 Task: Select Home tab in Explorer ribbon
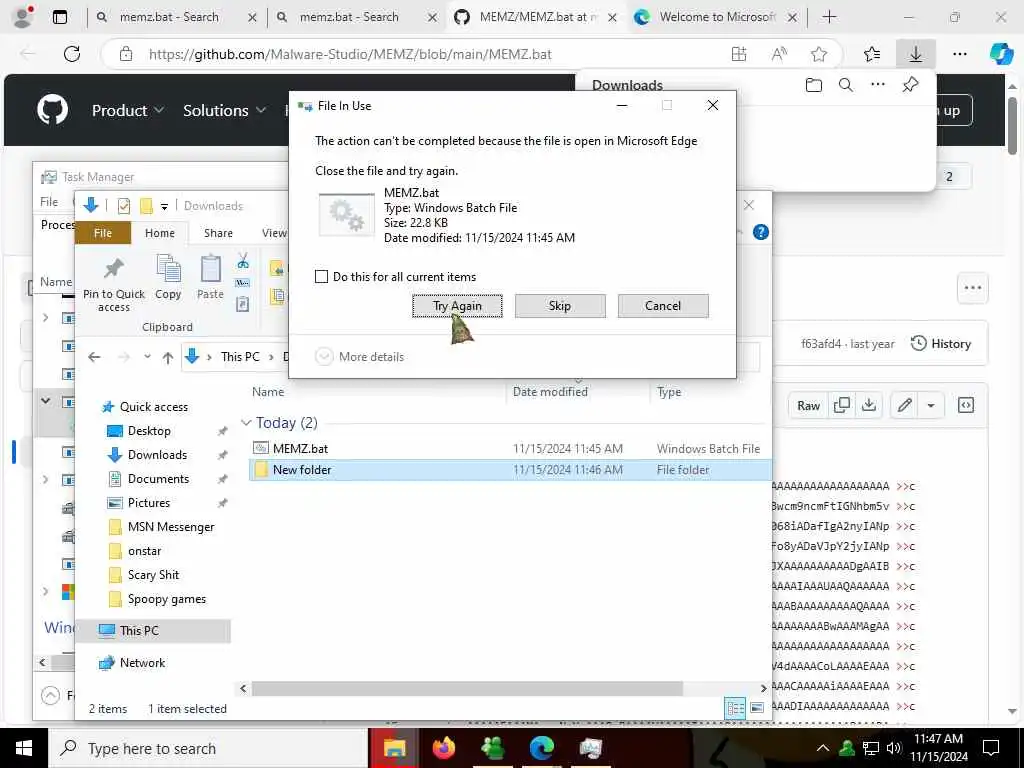coord(160,233)
